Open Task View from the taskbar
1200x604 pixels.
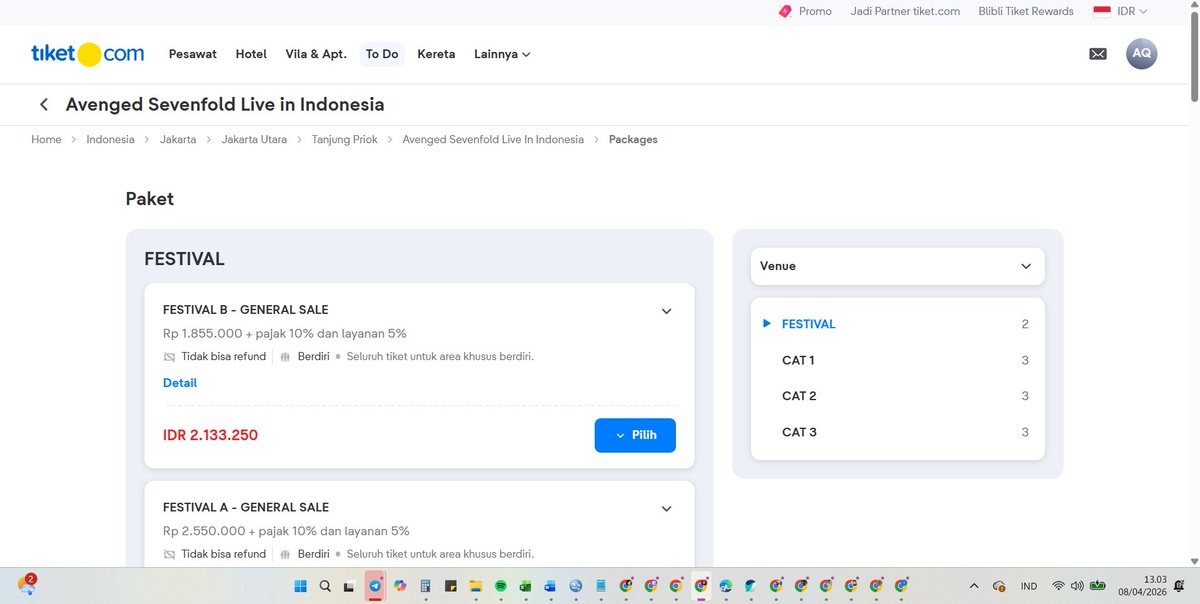349,586
